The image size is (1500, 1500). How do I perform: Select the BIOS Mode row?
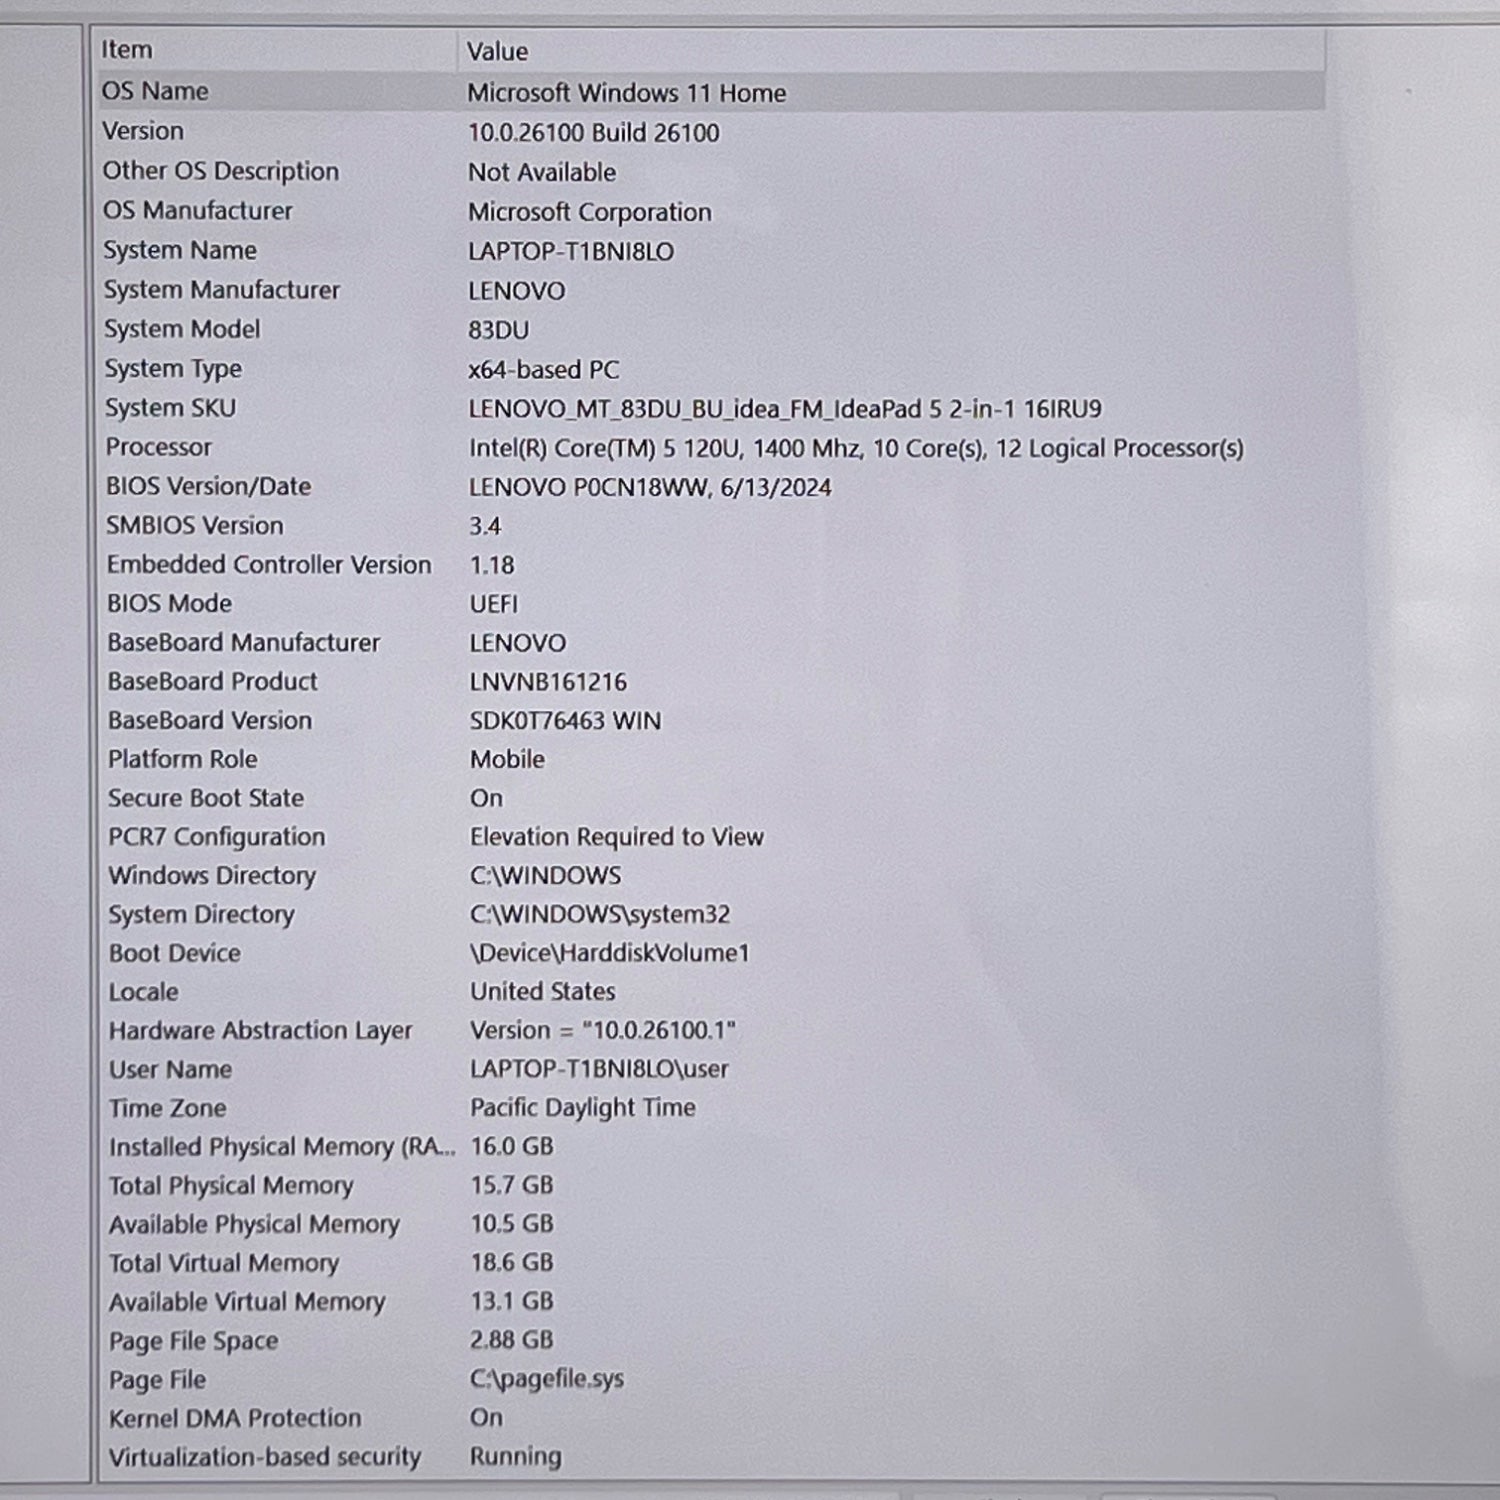(x=170, y=603)
